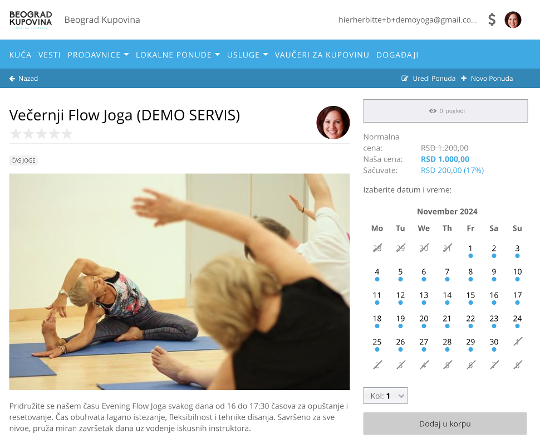The width and height of the screenshot is (540, 438).
Task: Click the Beograd Kupovina logo
Action: pyautogui.click(x=31, y=20)
